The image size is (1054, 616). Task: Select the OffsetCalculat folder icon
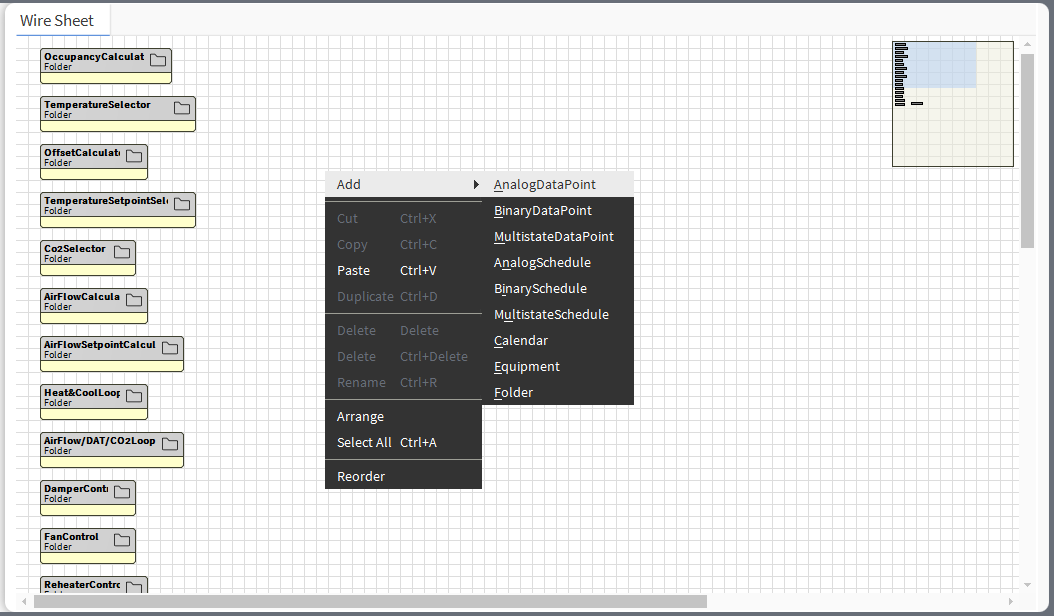[135, 154]
